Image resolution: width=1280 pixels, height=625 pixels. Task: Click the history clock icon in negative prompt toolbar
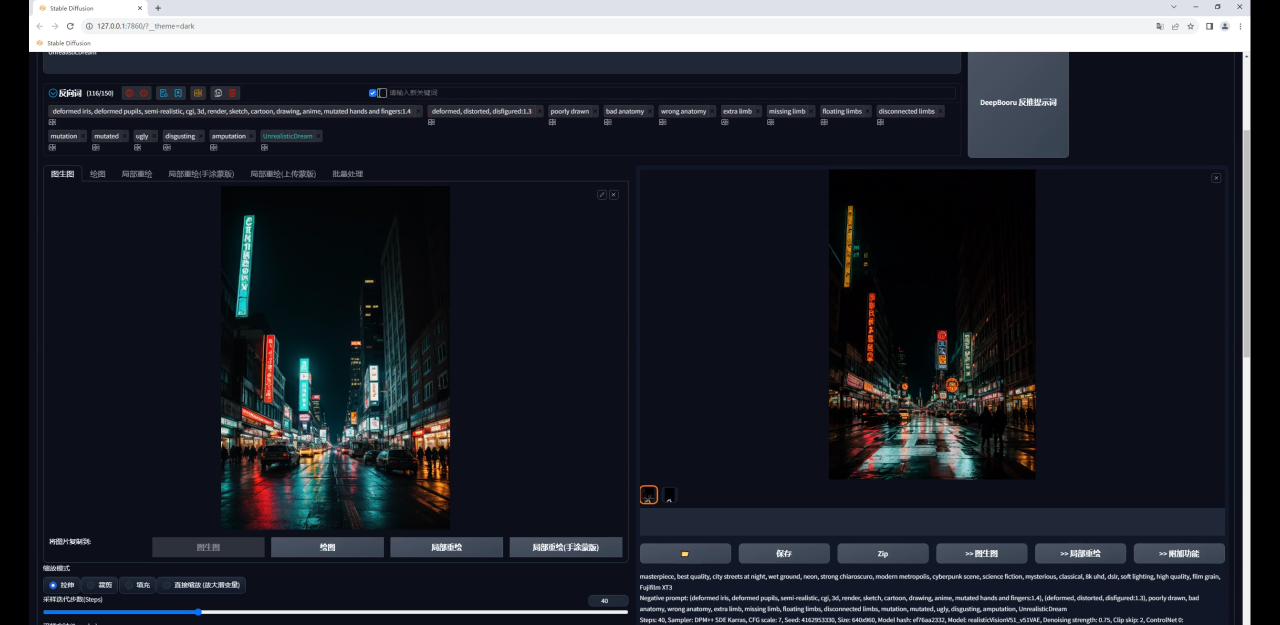coord(218,93)
